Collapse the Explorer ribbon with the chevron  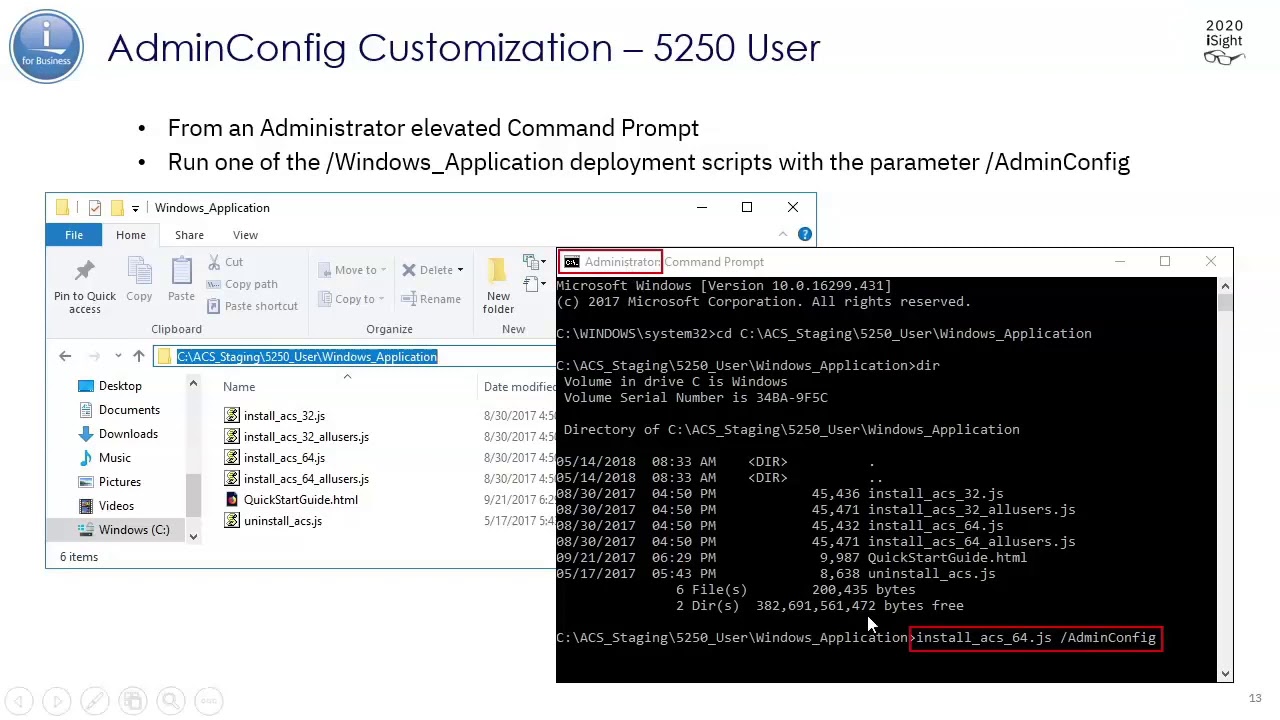(x=783, y=235)
